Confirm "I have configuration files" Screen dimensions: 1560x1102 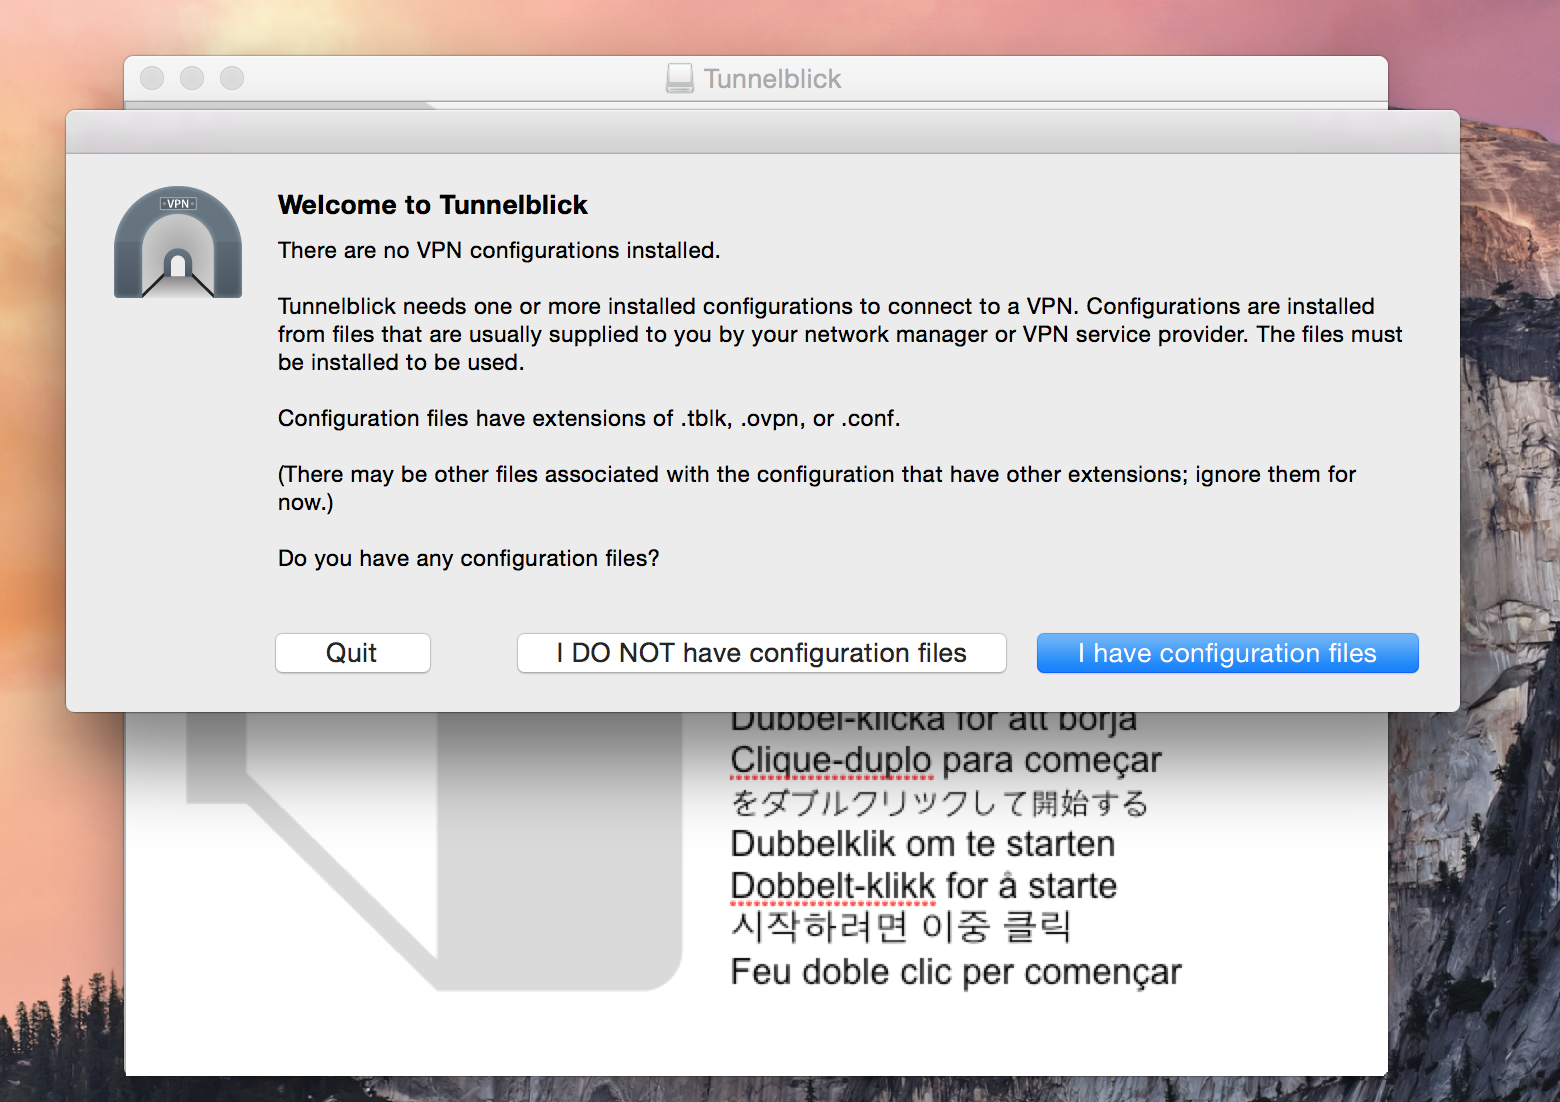[1227, 653]
